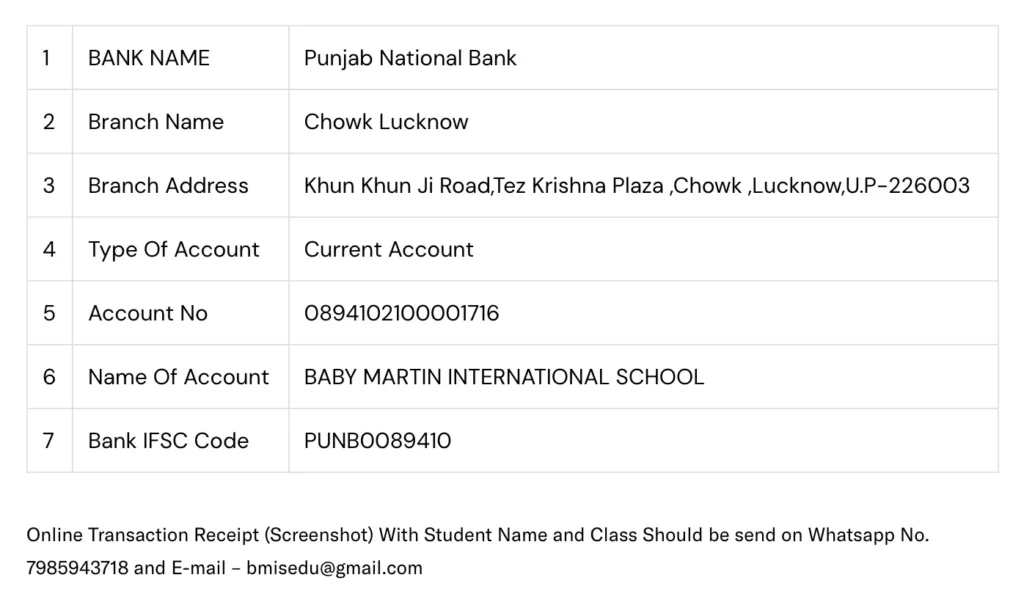Click the IFSC code PUNB0089410

click(377, 440)
